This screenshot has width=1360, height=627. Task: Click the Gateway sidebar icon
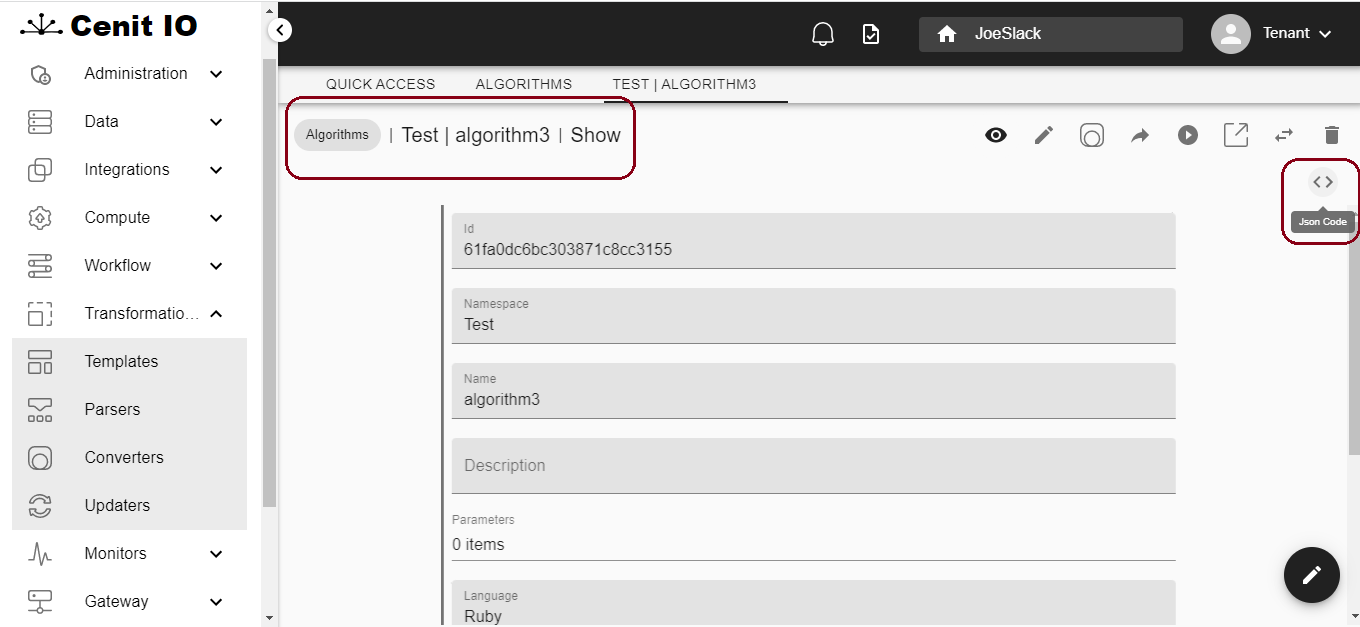point(40,602)
